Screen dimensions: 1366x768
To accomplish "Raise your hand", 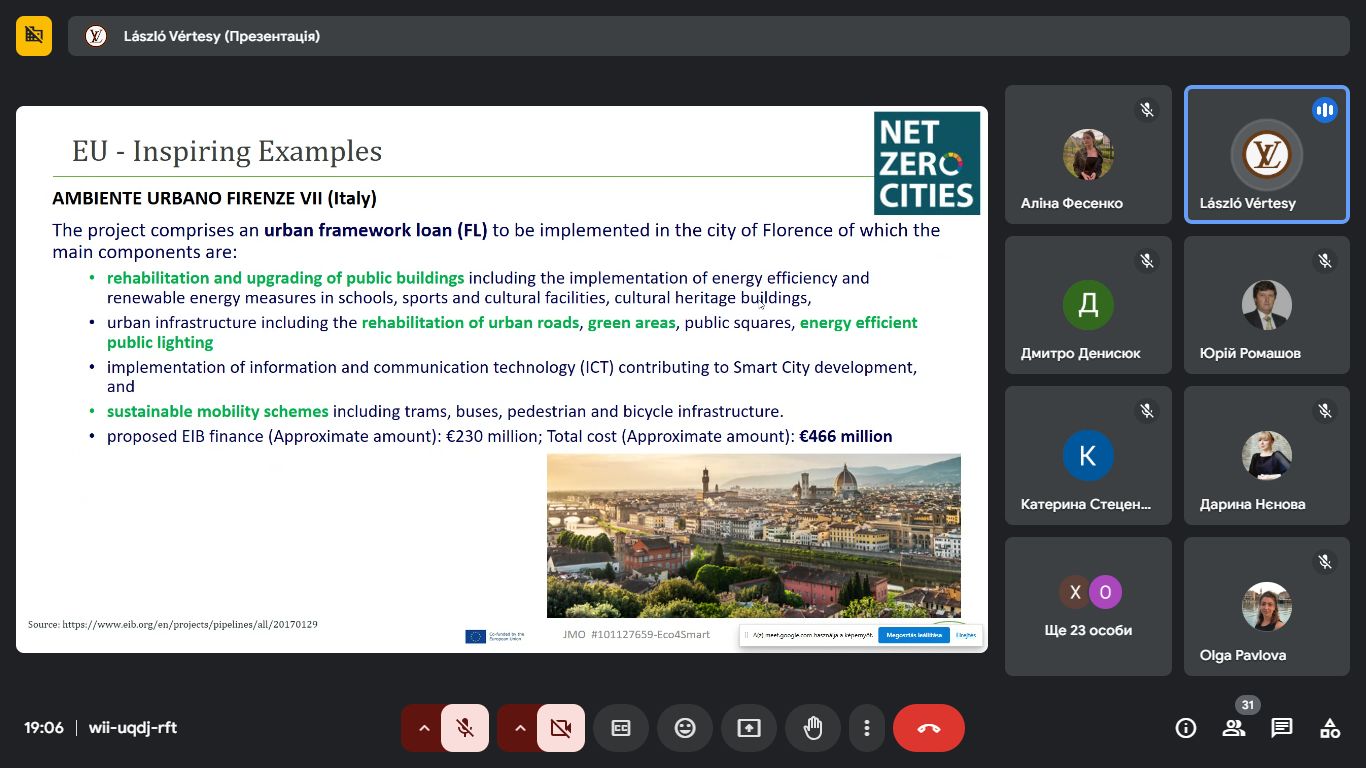I will [813, 728].
